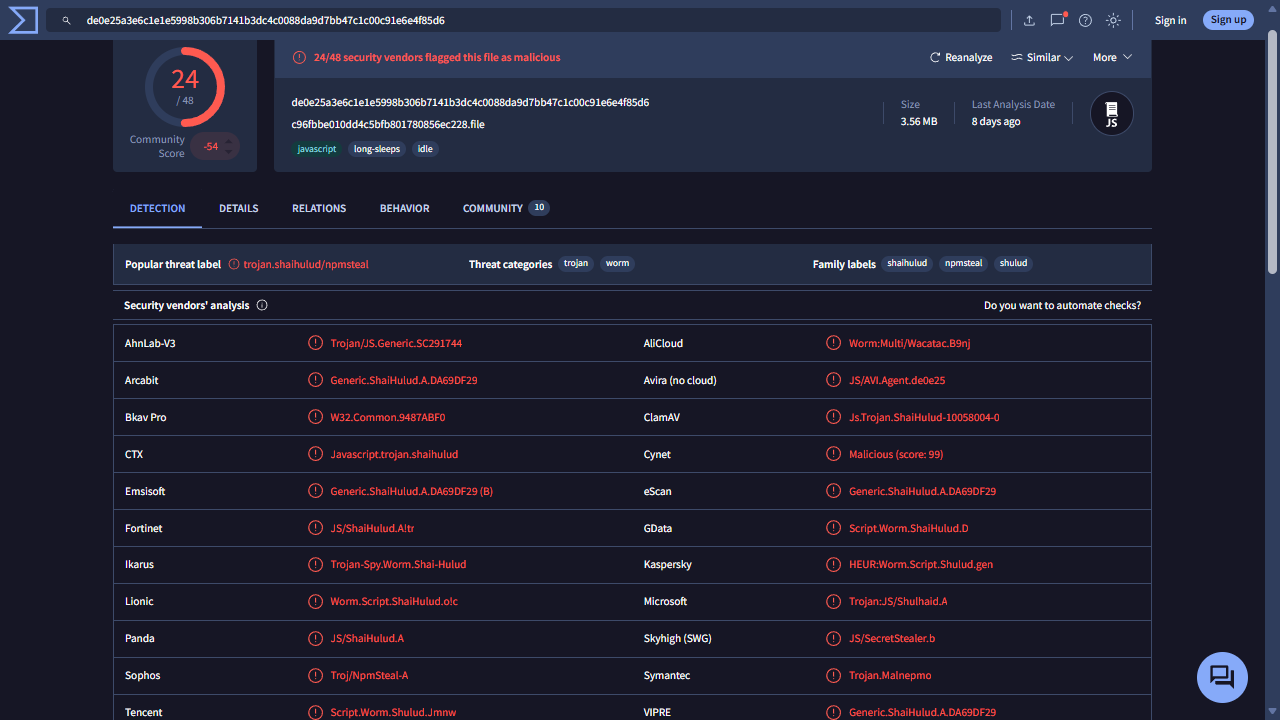Click the VirusTotal logo icon
The width and height of the screenshot is (1280, 720).
coord(22,20)
